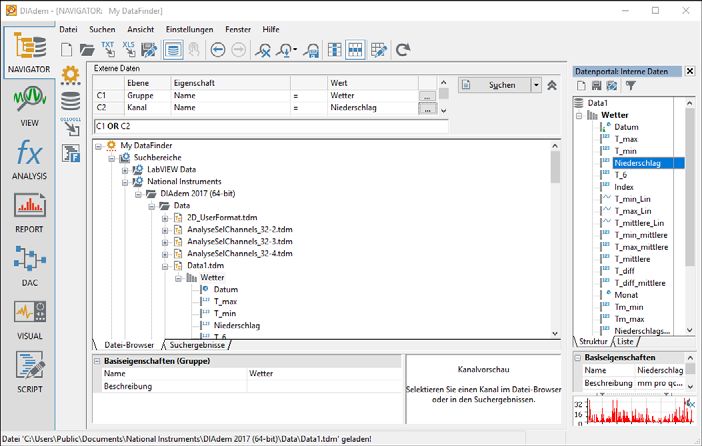
Task: Click the funnel filter icon in Datenportal
Action: point(630,86)
